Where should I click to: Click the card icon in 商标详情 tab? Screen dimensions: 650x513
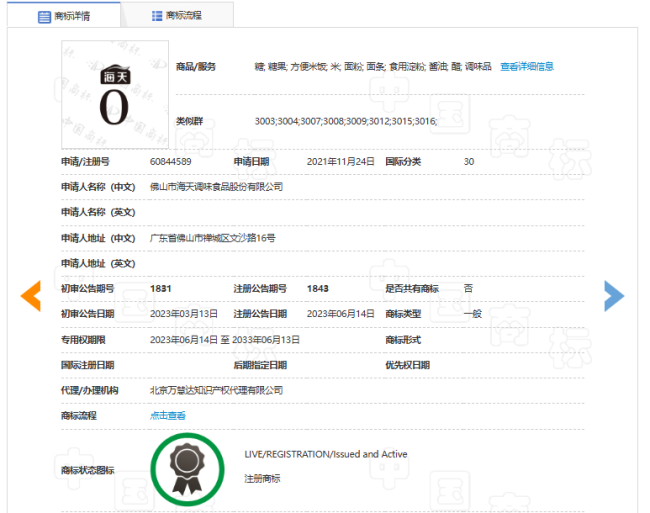click(x=44, y=16)
